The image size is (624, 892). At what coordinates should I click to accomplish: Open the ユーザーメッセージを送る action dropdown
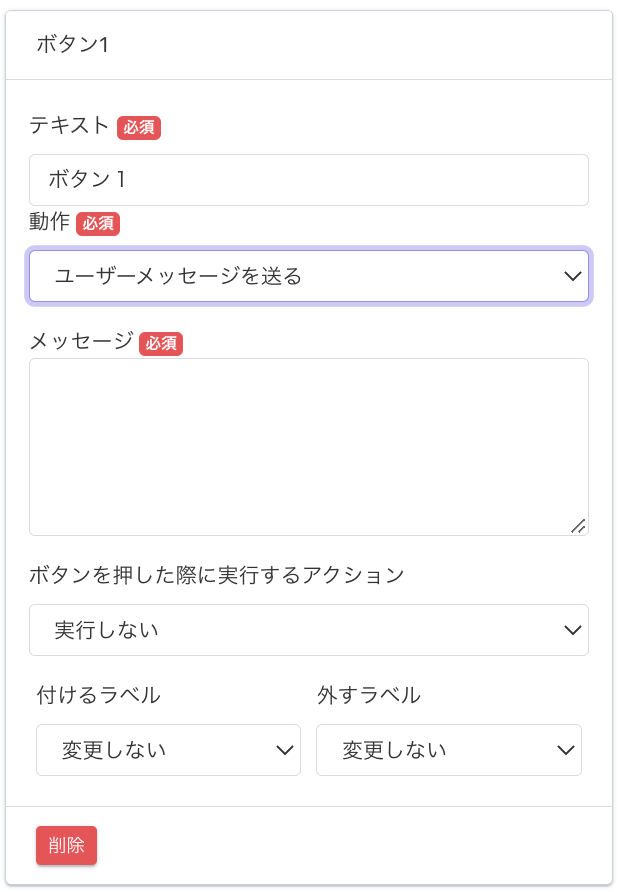[x=309, y=276]
